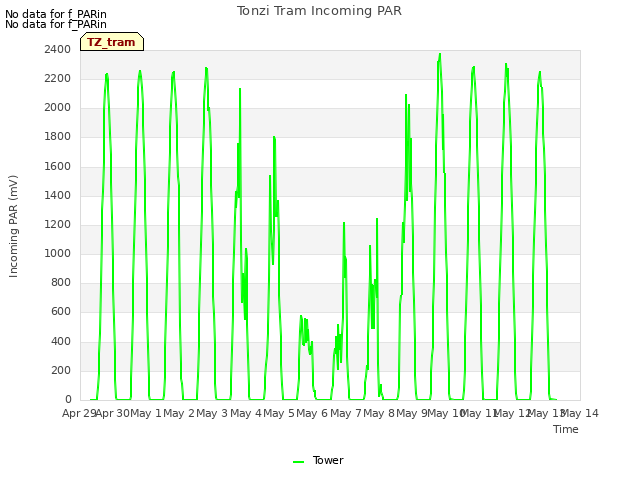Click the 800 y-axis tick label
This screenshot has width=640, height=480.
[61, 282]
